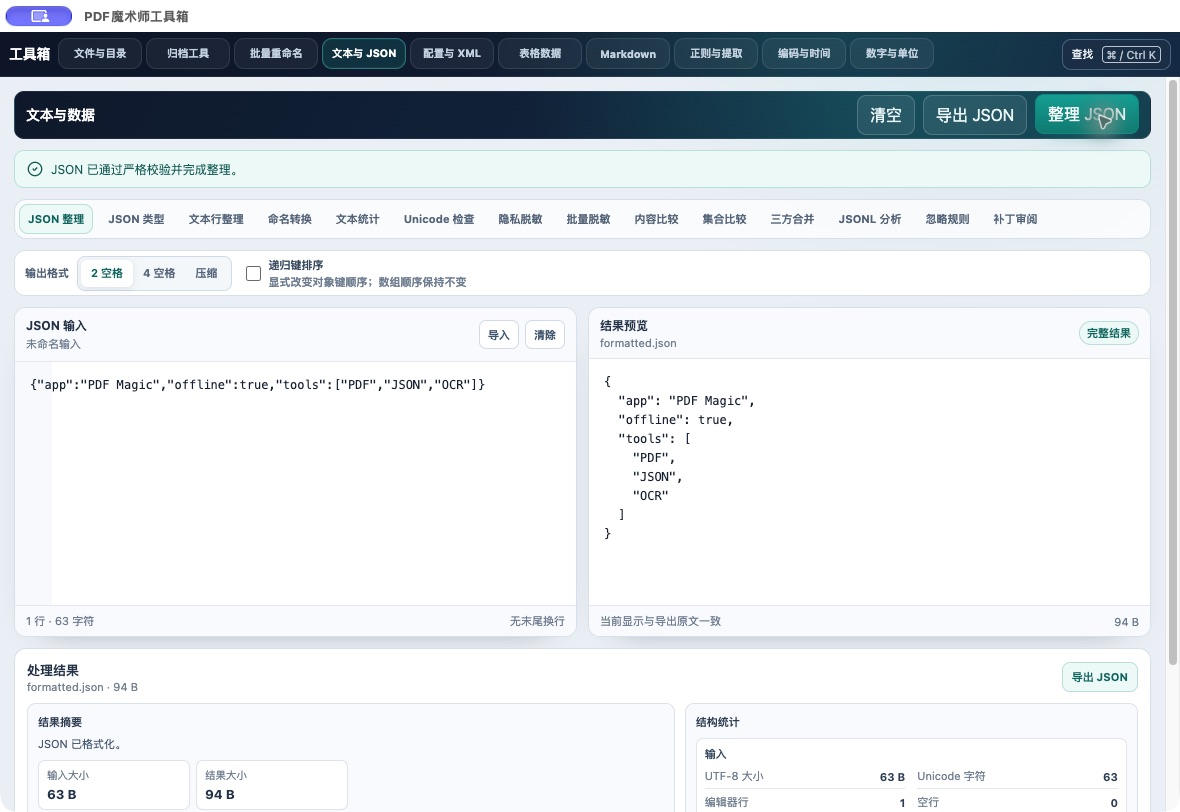Switch to the JSON 整理 tab
1180x812 pixels.
[56, 219]
